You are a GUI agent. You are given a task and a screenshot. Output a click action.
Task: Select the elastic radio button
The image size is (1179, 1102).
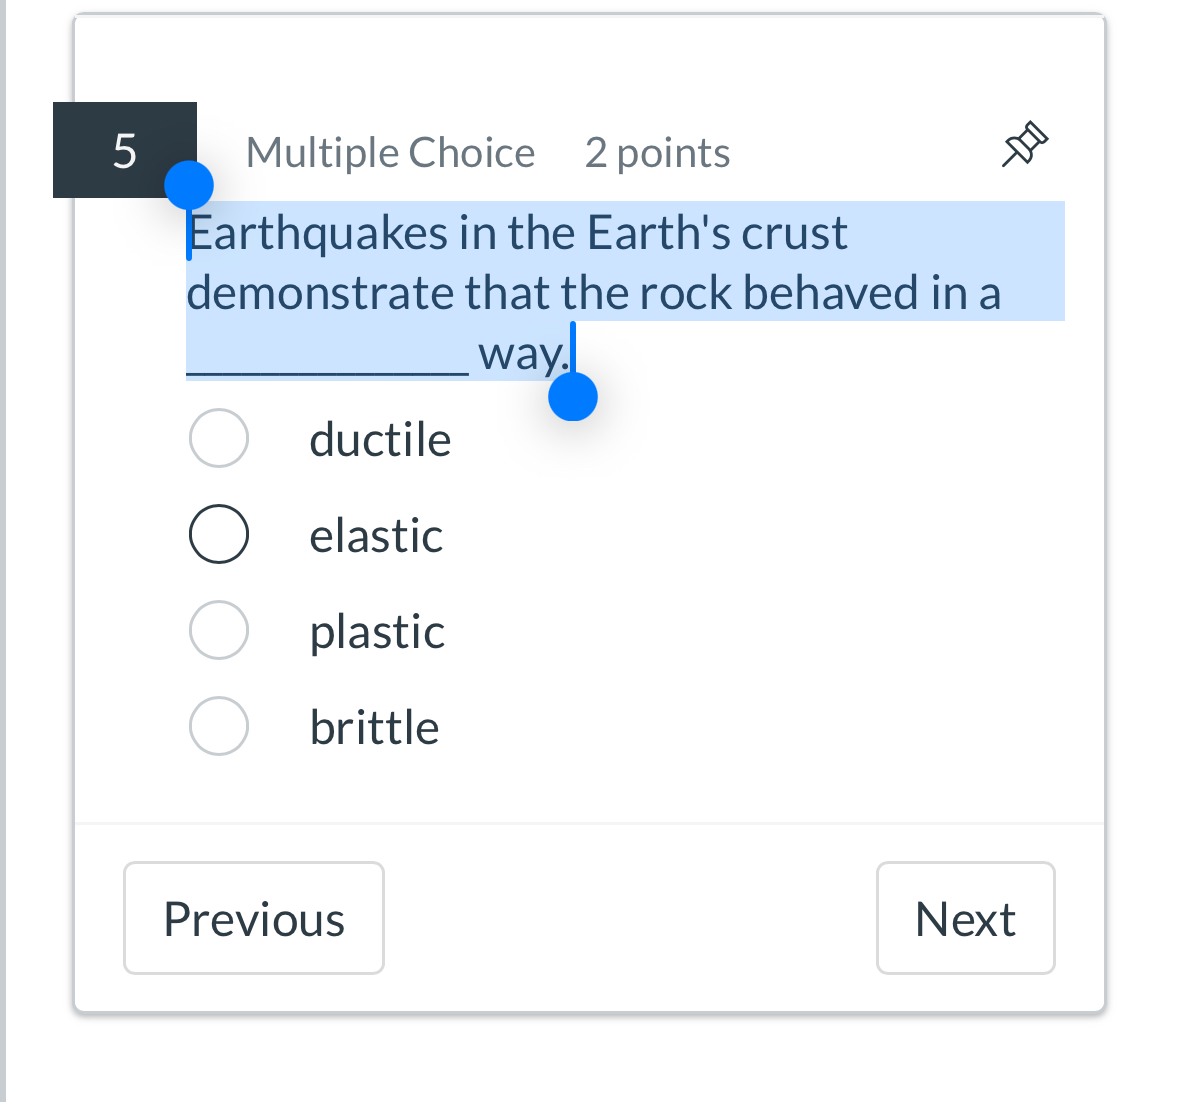(219, 534)
